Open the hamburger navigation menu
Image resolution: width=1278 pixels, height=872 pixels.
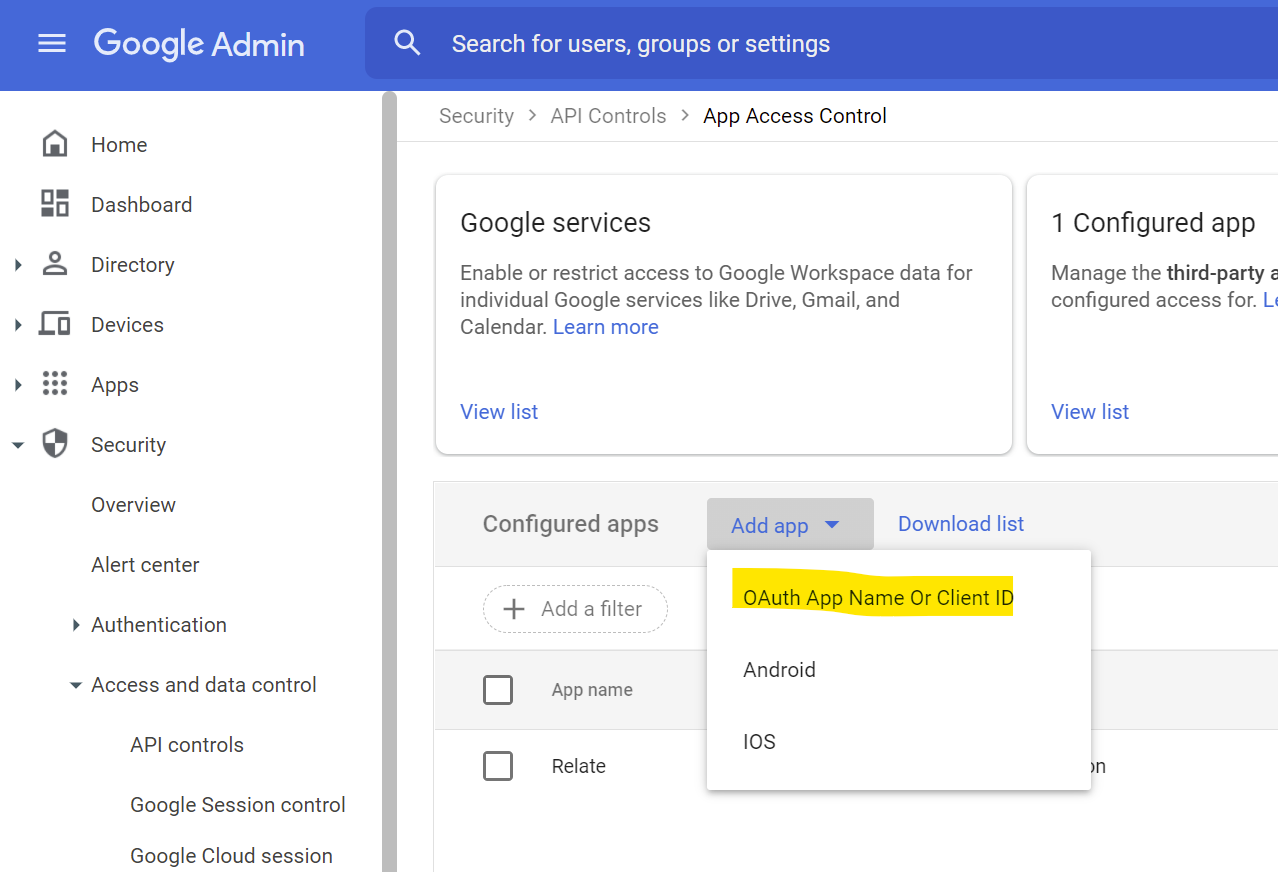click(51, 43)
